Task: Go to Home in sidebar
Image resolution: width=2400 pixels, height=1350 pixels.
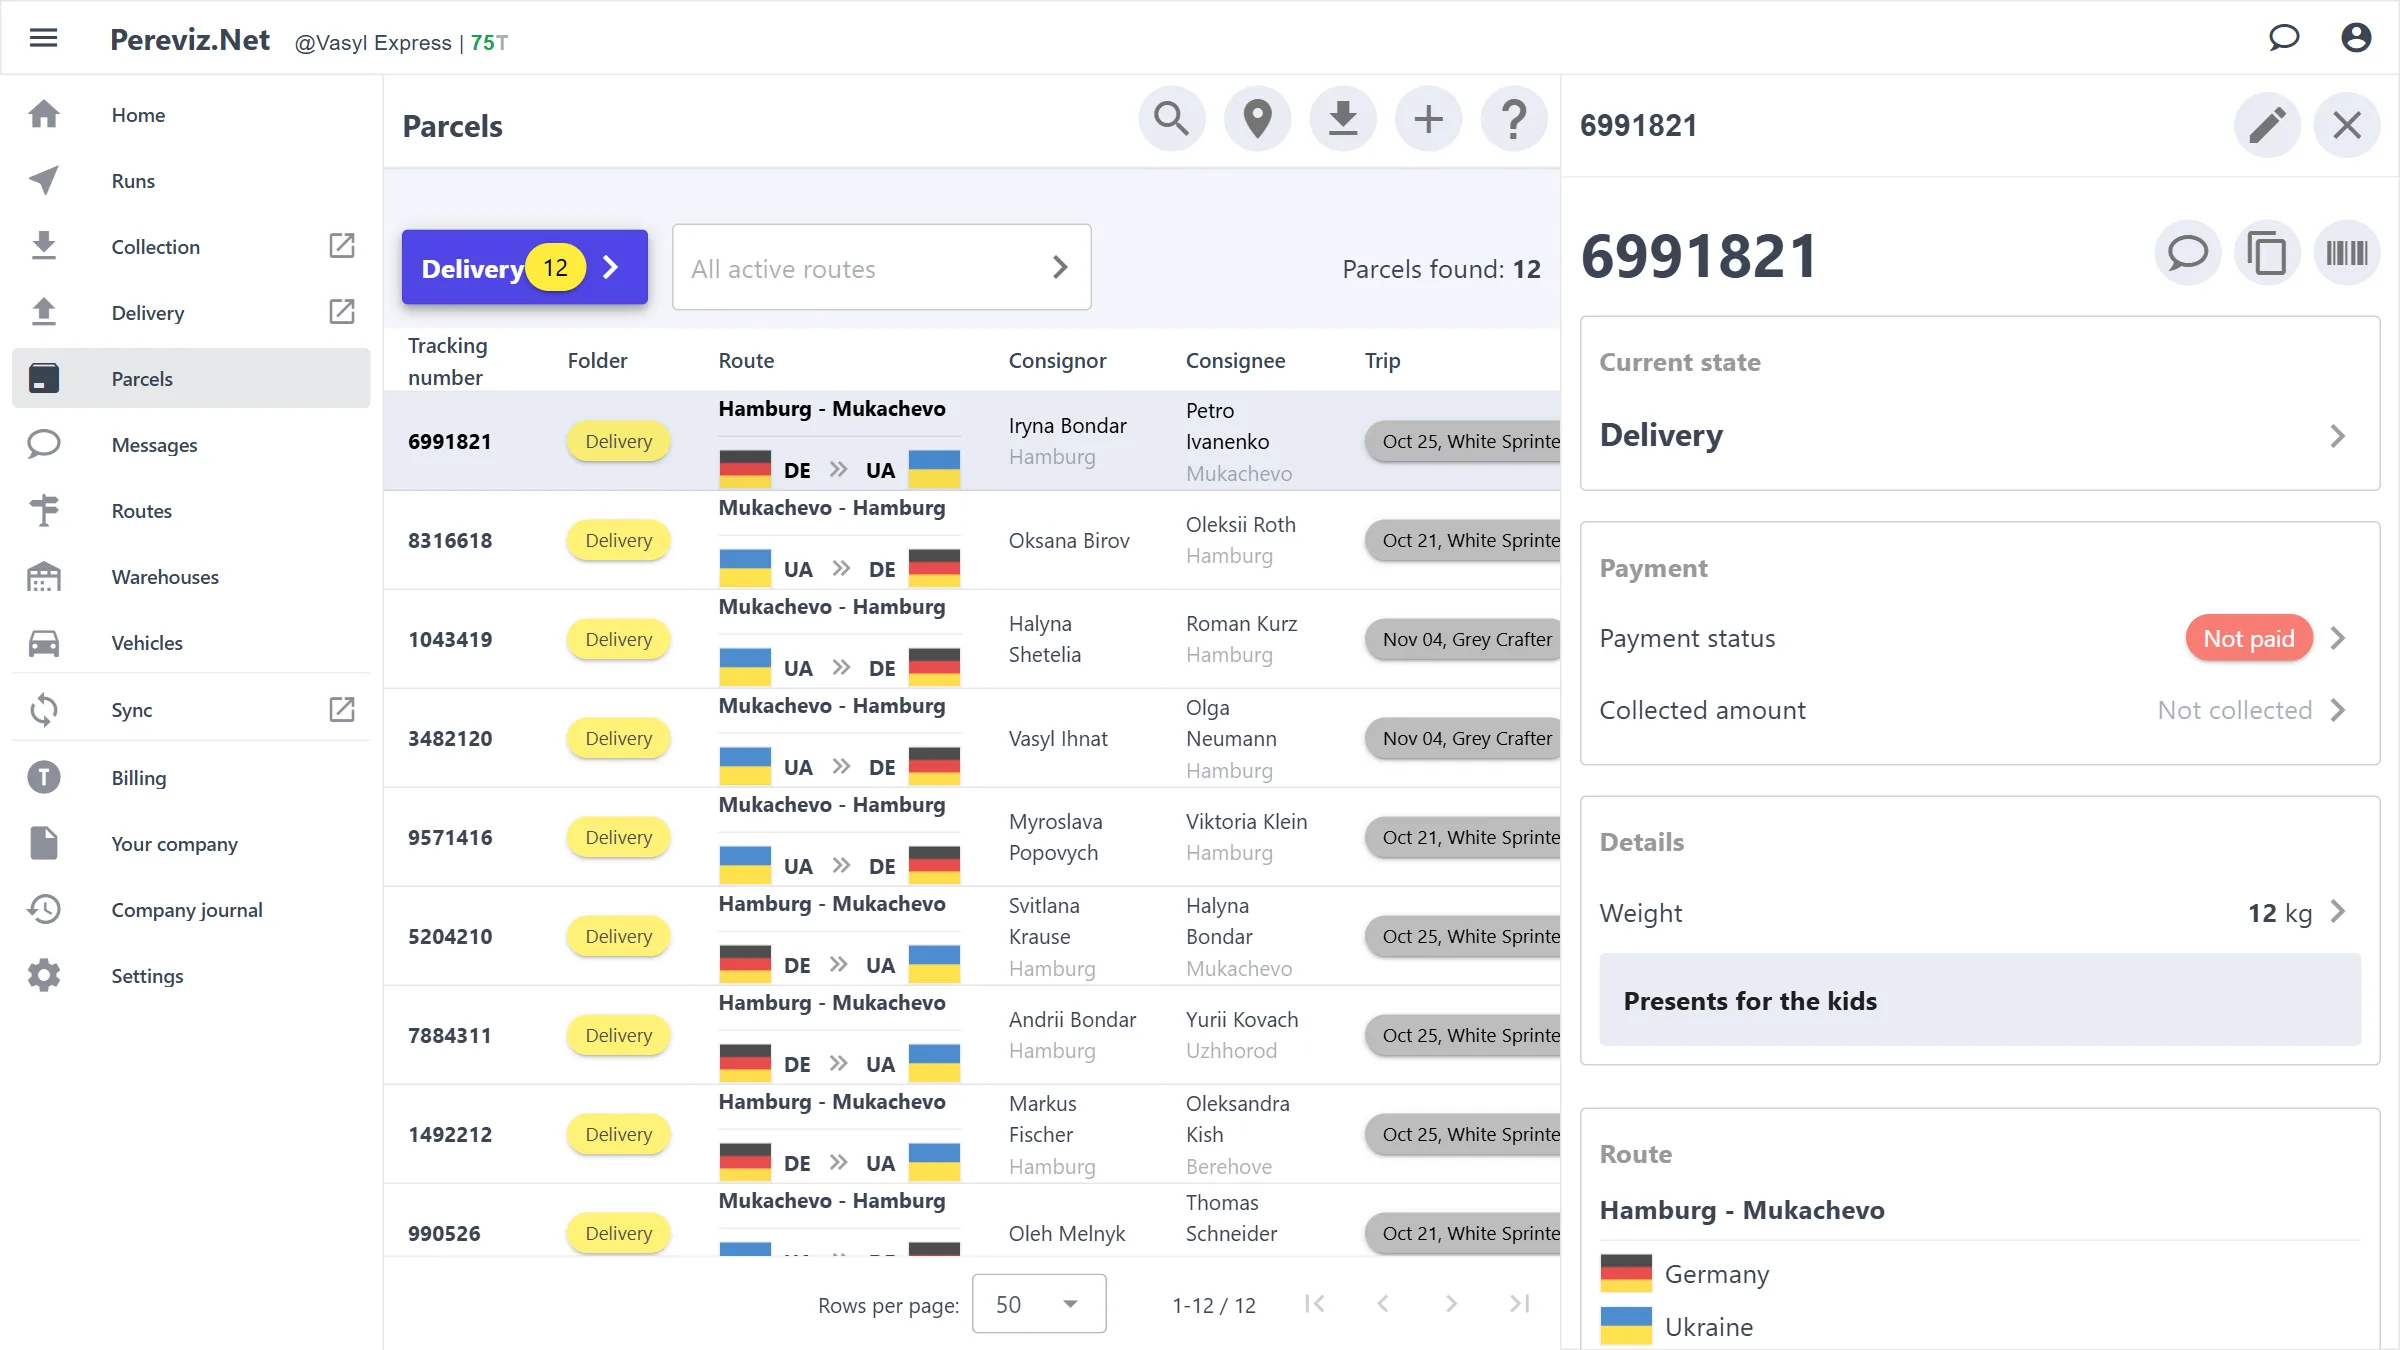Action: 191,115
